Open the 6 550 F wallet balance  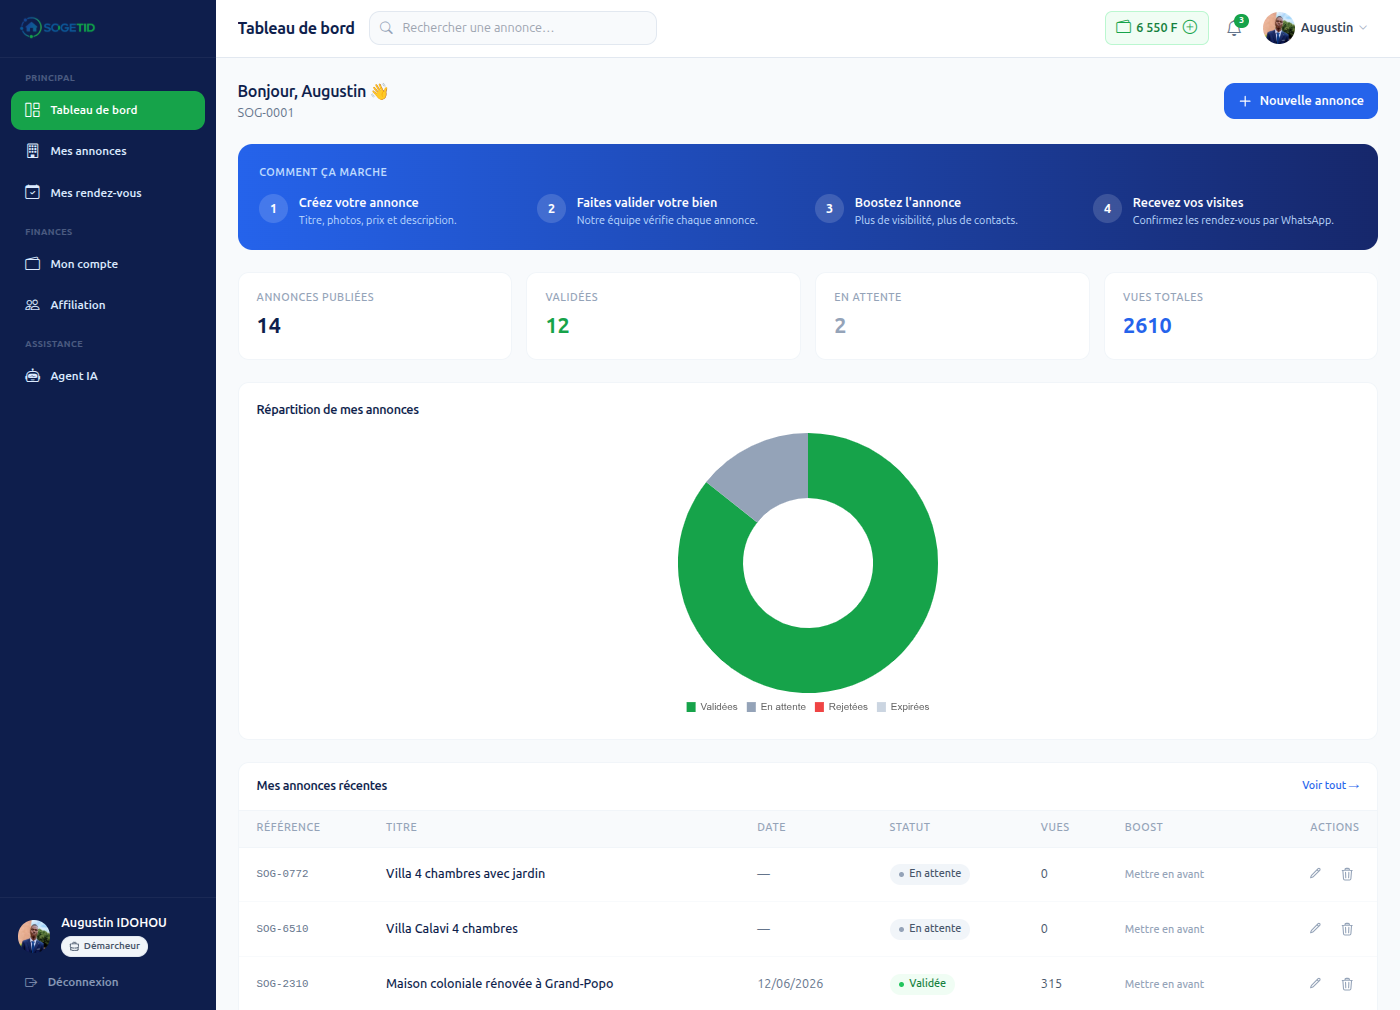point(1156,28)
